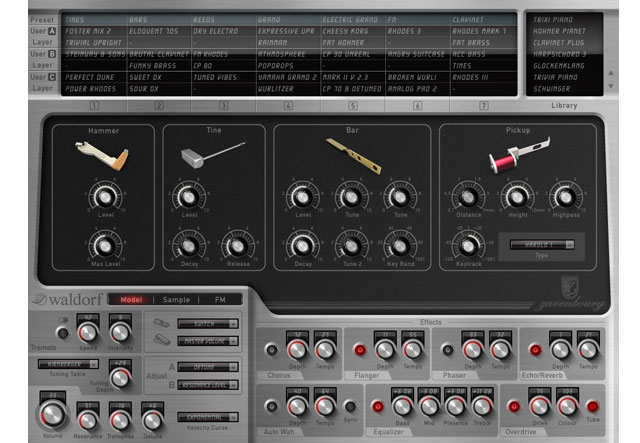Click the Volume knob

[x=52, y=415]
